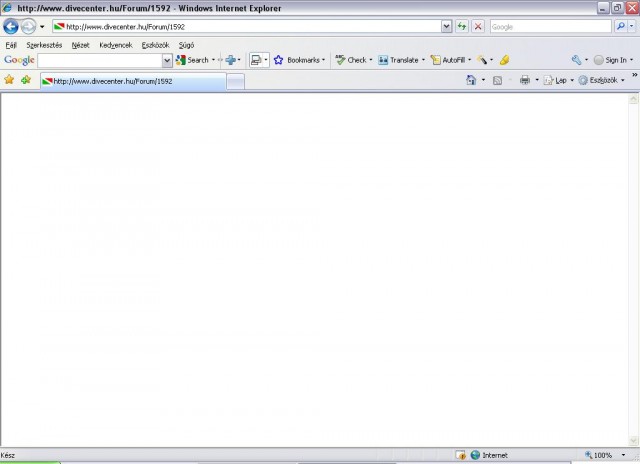This screenshot has width=640, height=464.
Task: Click the Sign In button
Action: 610,60
